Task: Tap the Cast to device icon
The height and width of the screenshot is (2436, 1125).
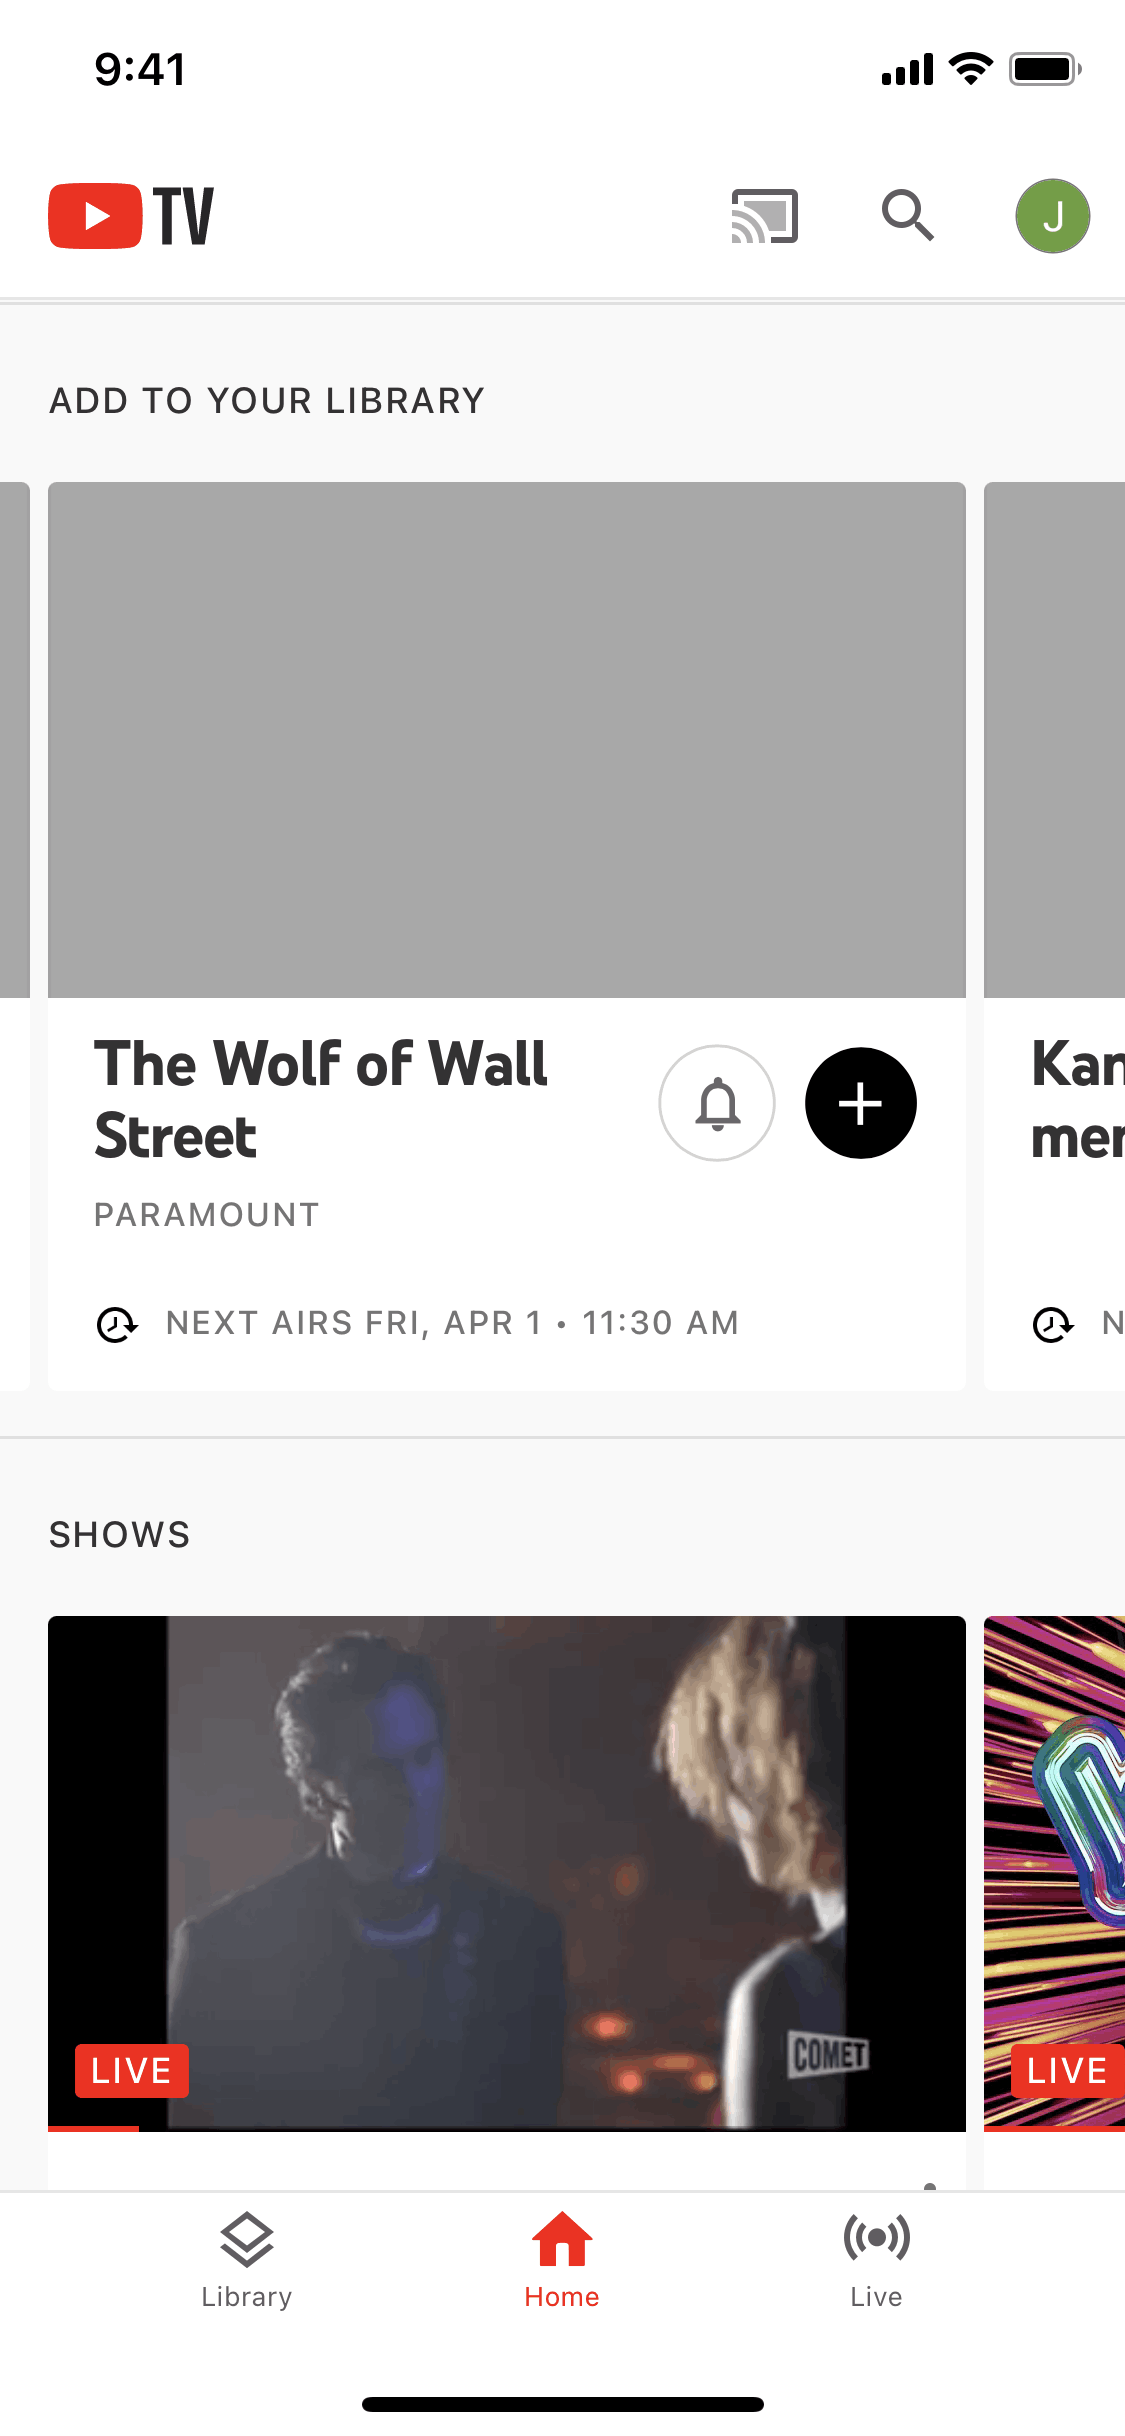Action: tap(764, 216)
